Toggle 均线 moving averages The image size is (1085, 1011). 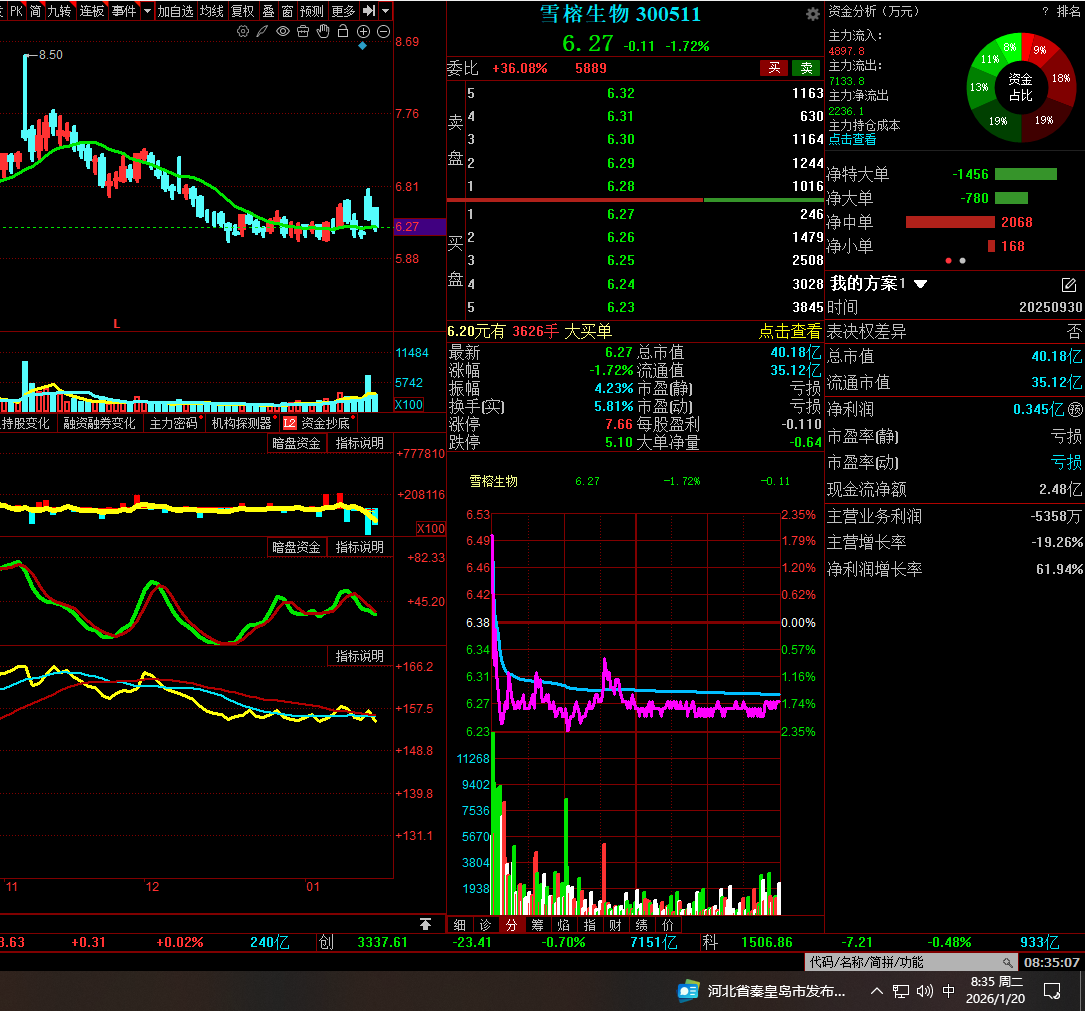click(212, 10)
